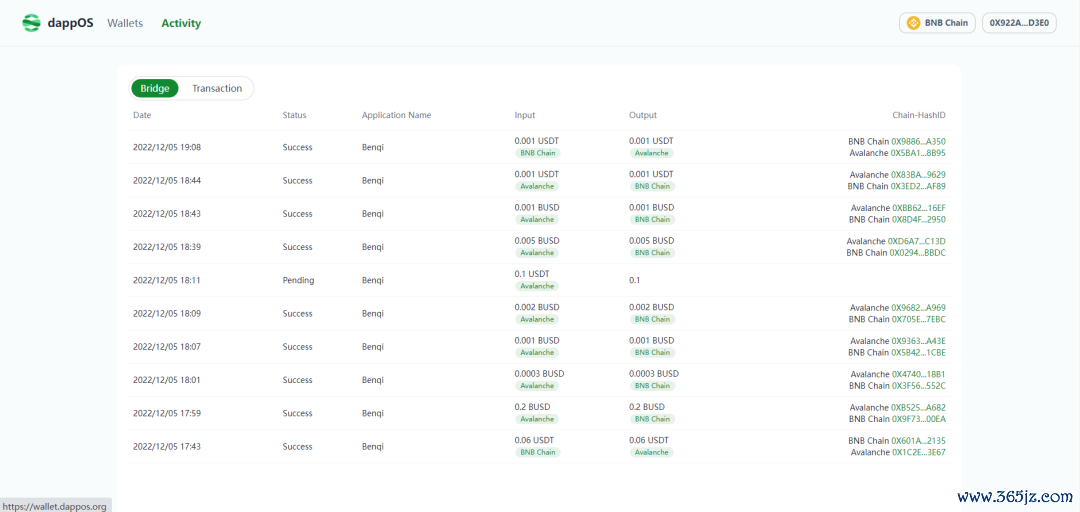
Task: Open Avalanche hash 0X5BA1...8B95
Action: point(918,153)
